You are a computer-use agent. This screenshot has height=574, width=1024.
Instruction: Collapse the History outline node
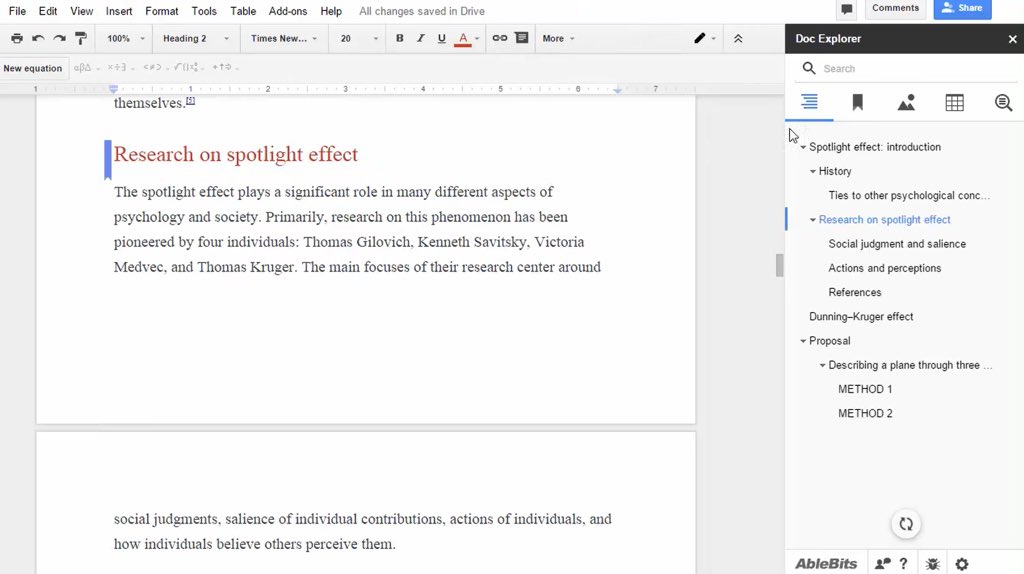[x=813, y=172]
